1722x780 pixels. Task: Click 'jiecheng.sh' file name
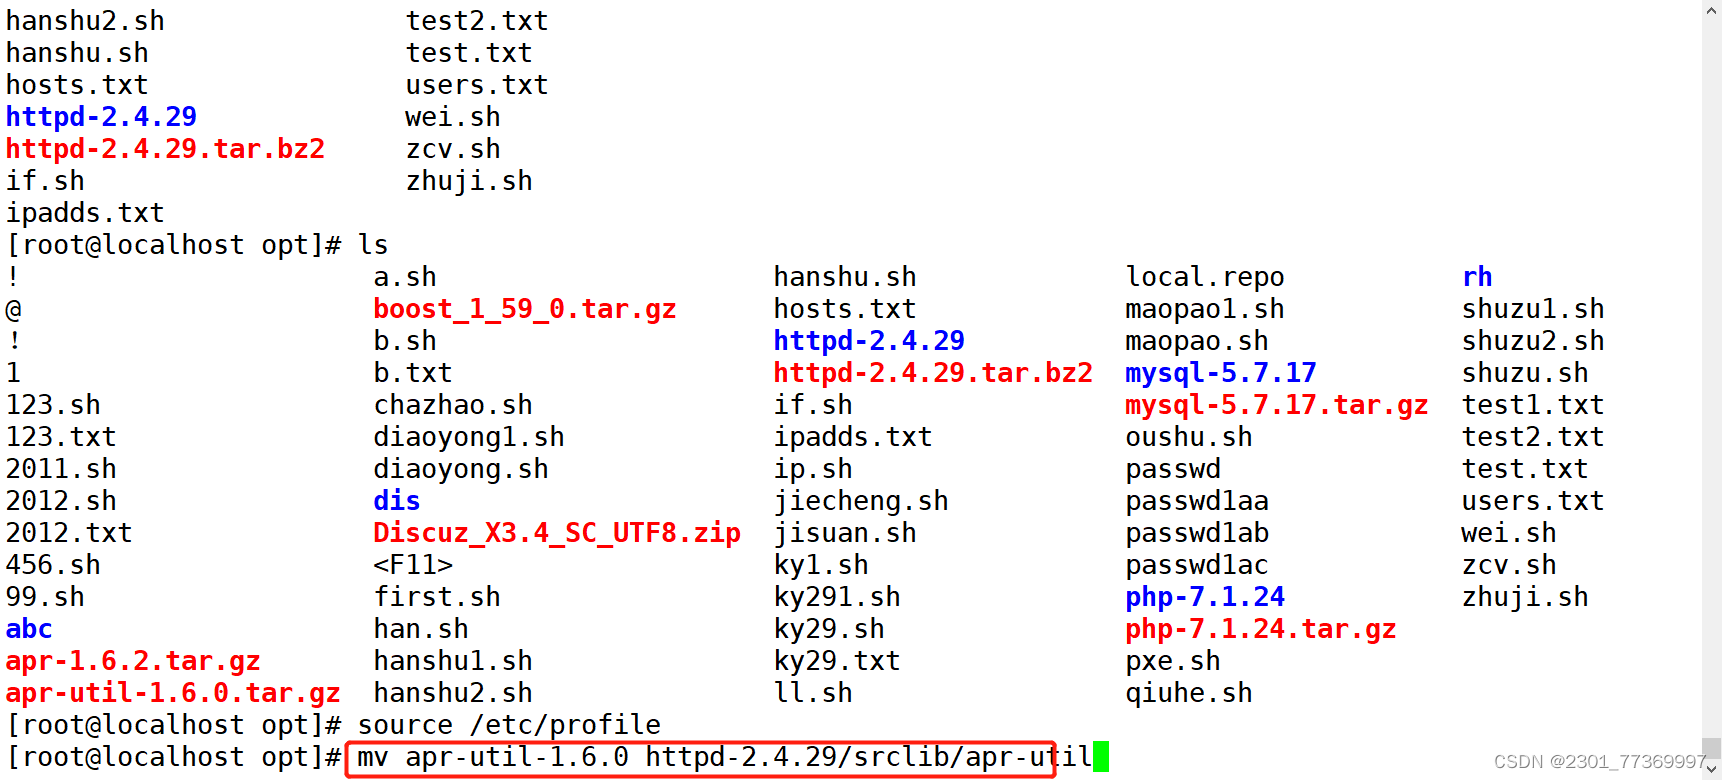pos(861,501)
